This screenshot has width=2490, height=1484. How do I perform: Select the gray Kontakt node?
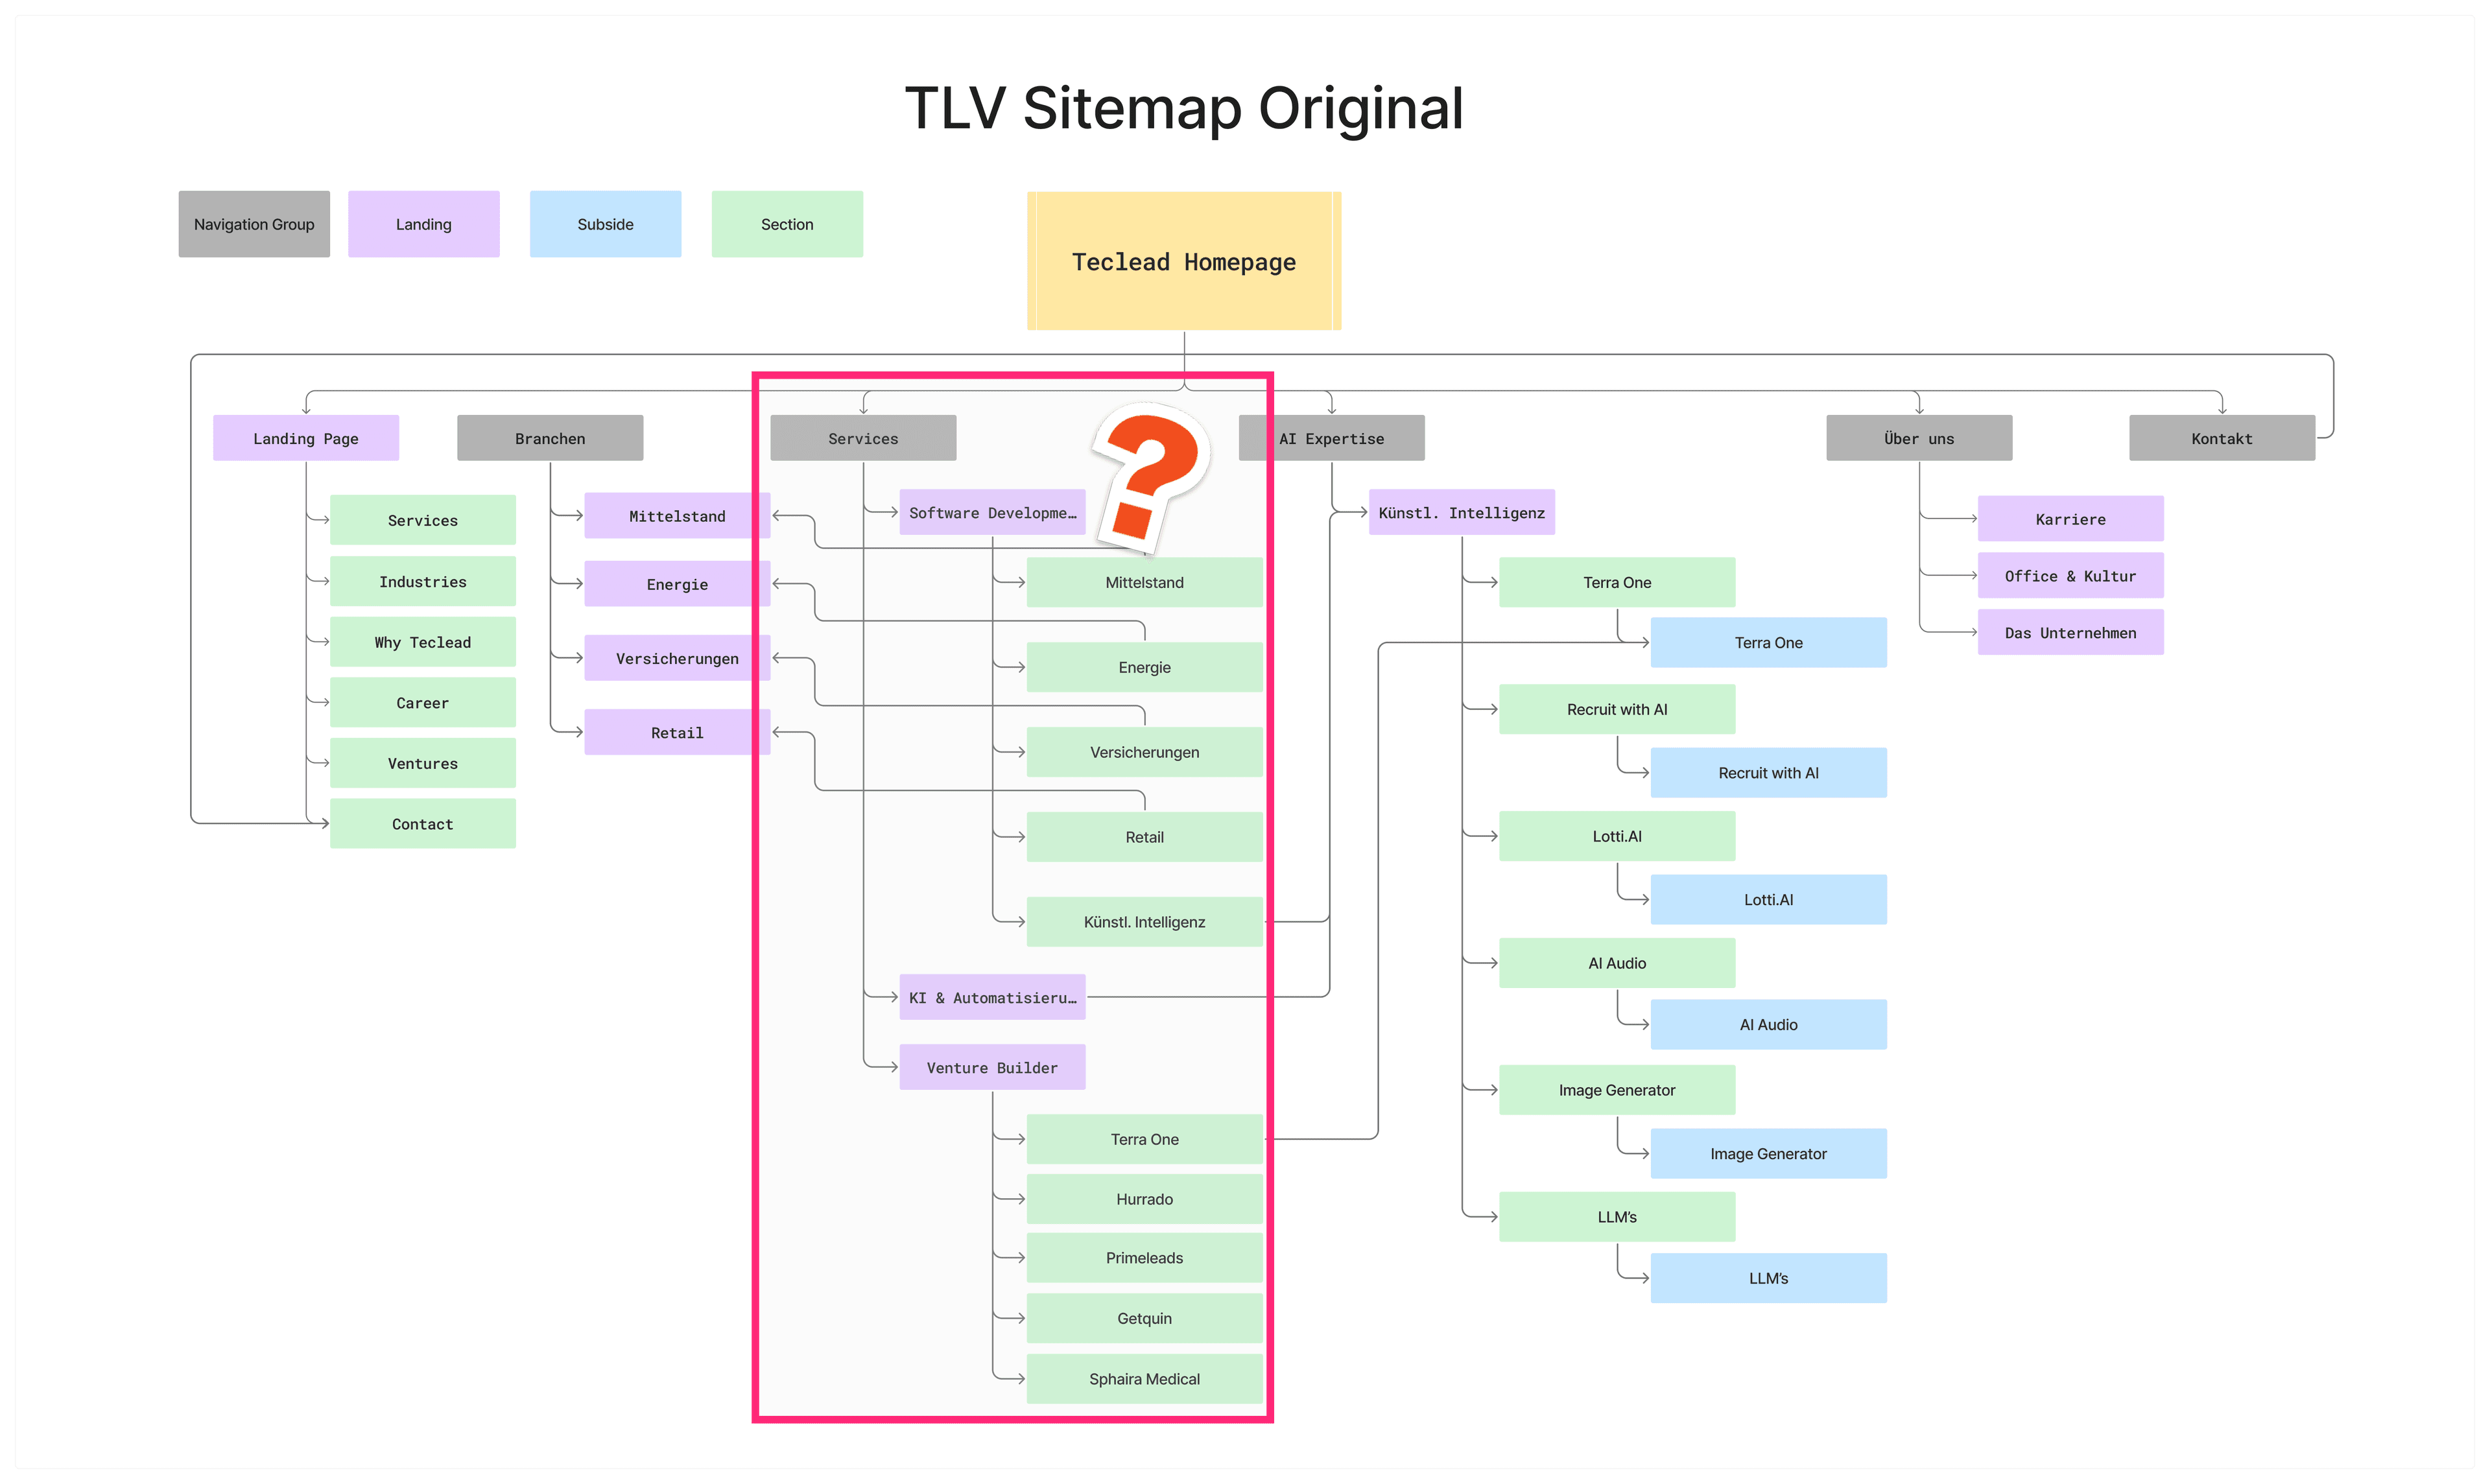[x=2222, y=438]
